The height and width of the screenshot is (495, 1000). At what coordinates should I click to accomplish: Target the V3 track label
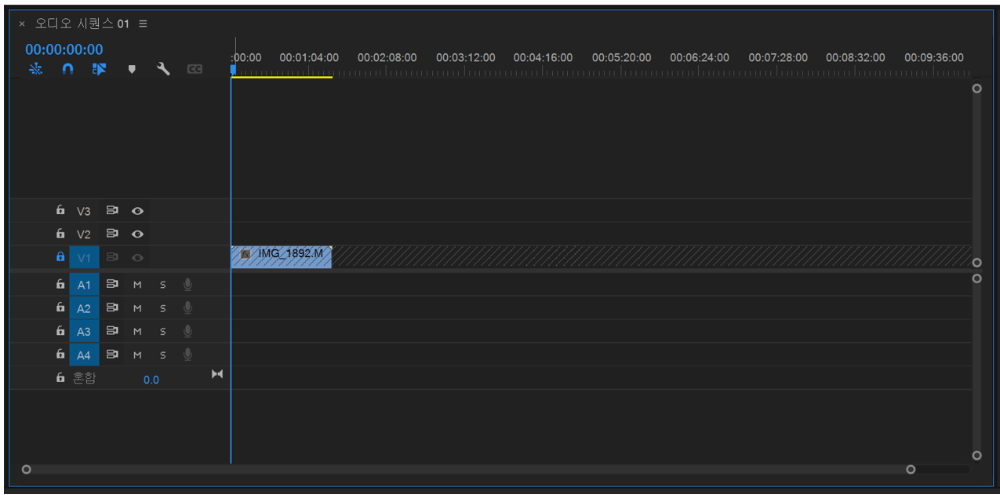coord(84,211)
